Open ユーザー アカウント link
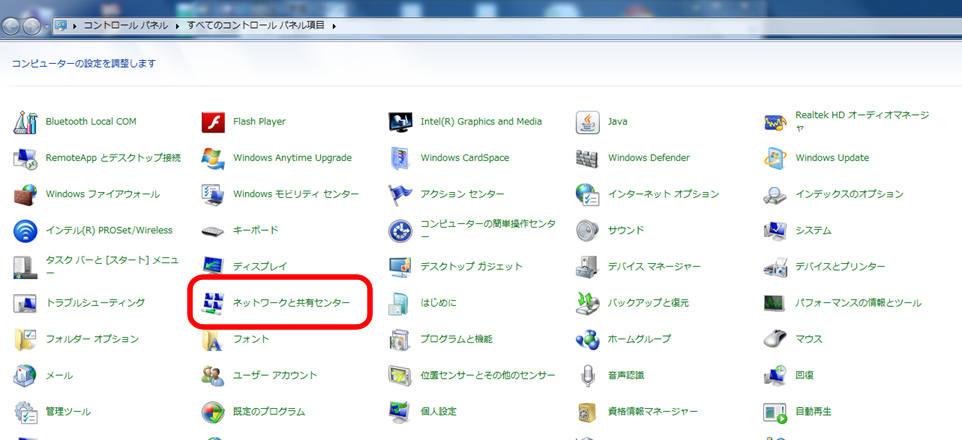The height and width of the screenshot is (440, 962). click(x=275, y=376)
